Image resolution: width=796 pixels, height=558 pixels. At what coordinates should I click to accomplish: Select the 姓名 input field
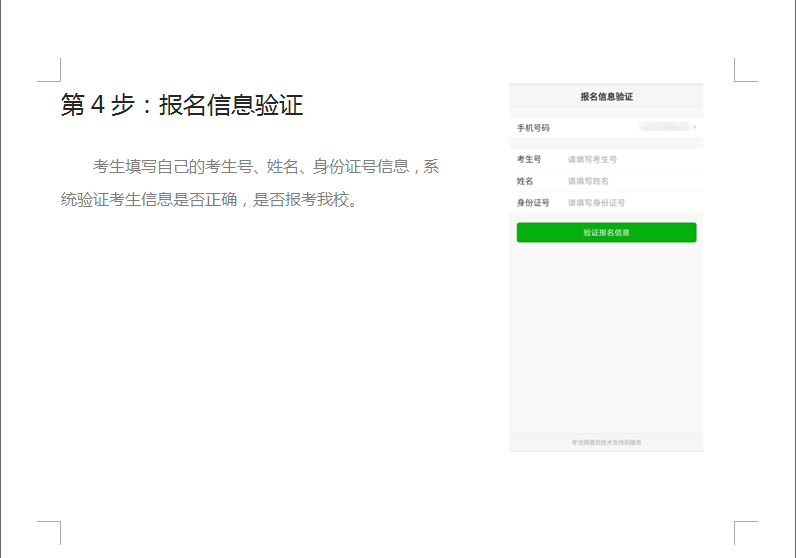[630, 181]
